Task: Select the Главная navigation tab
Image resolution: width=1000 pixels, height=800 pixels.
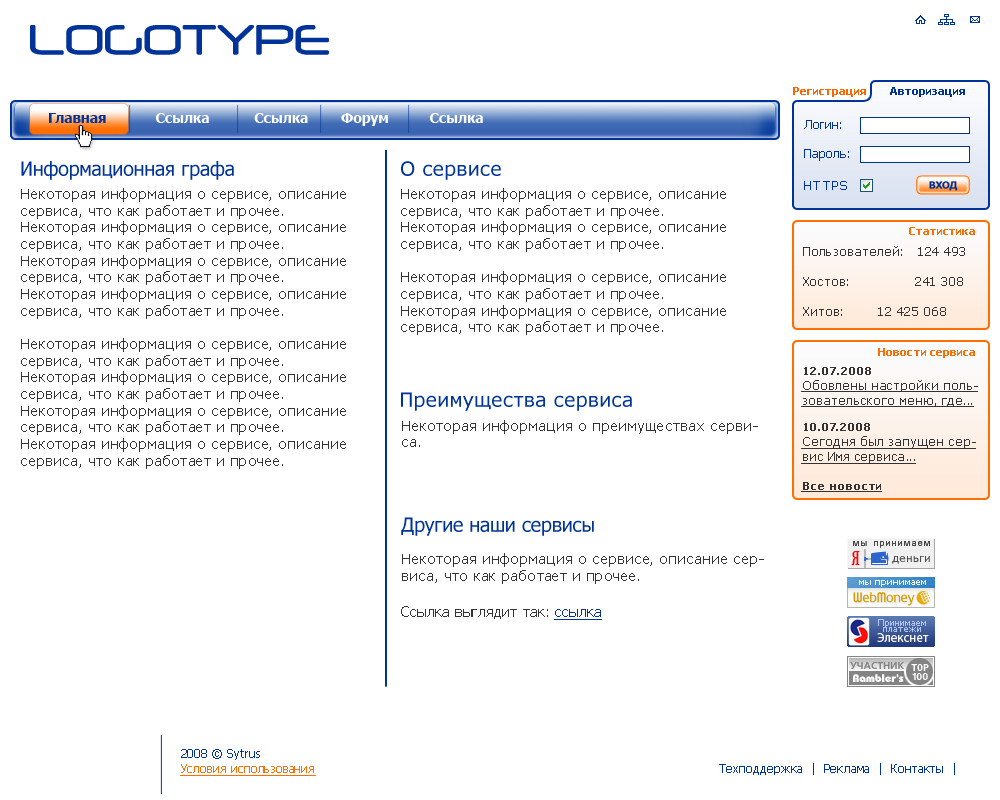Action: pos(78,119)
